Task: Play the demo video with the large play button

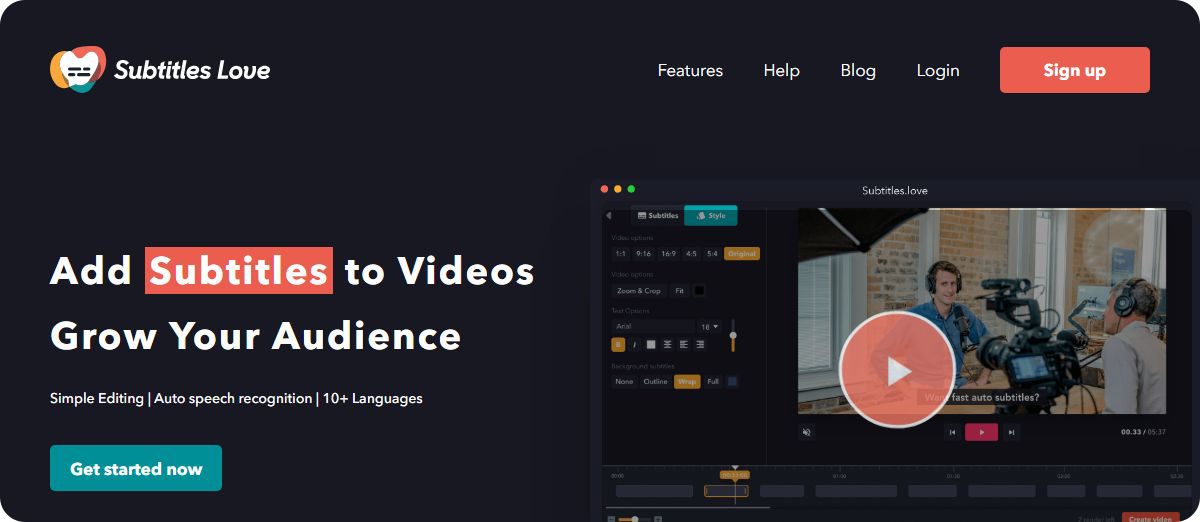Action: click(x=898, y=370)
